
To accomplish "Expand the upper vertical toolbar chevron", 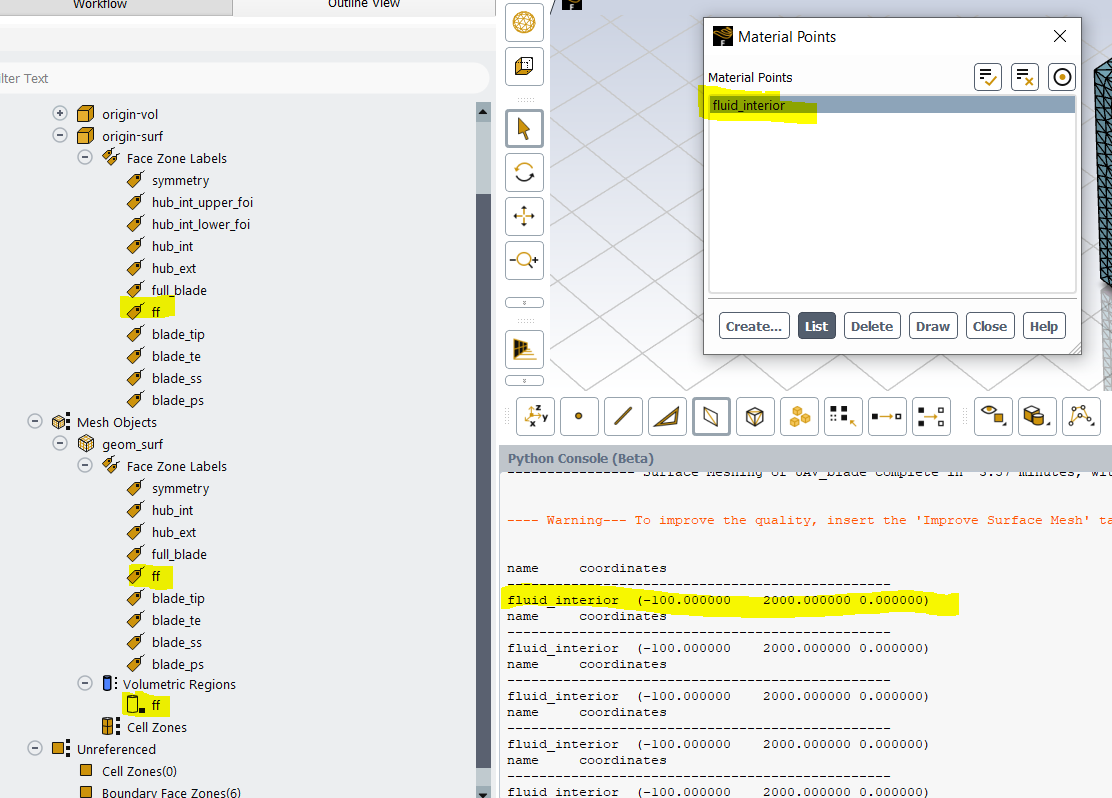I will point(524,303).
